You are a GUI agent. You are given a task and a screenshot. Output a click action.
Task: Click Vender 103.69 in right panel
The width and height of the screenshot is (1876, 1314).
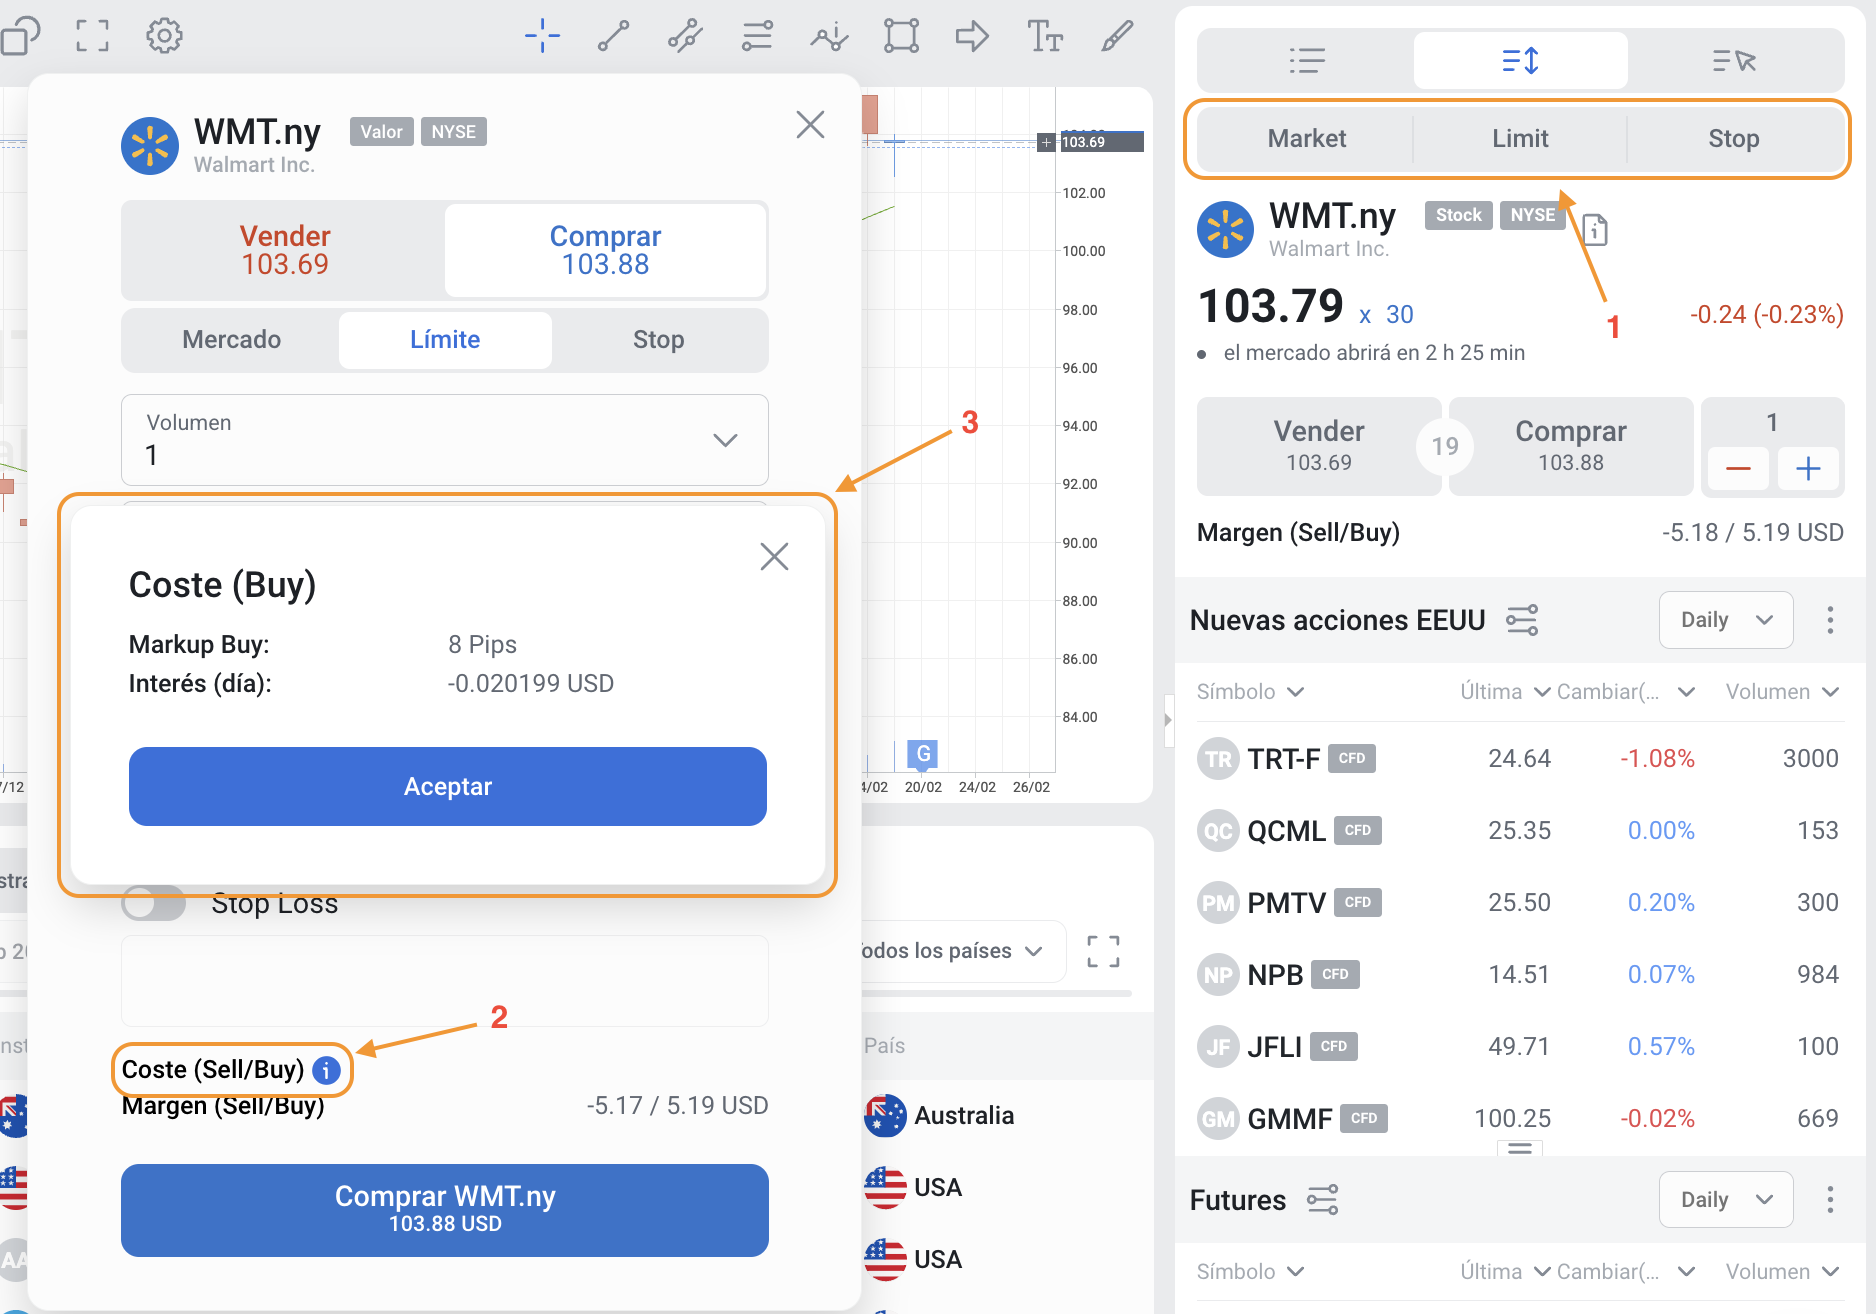1318,446
